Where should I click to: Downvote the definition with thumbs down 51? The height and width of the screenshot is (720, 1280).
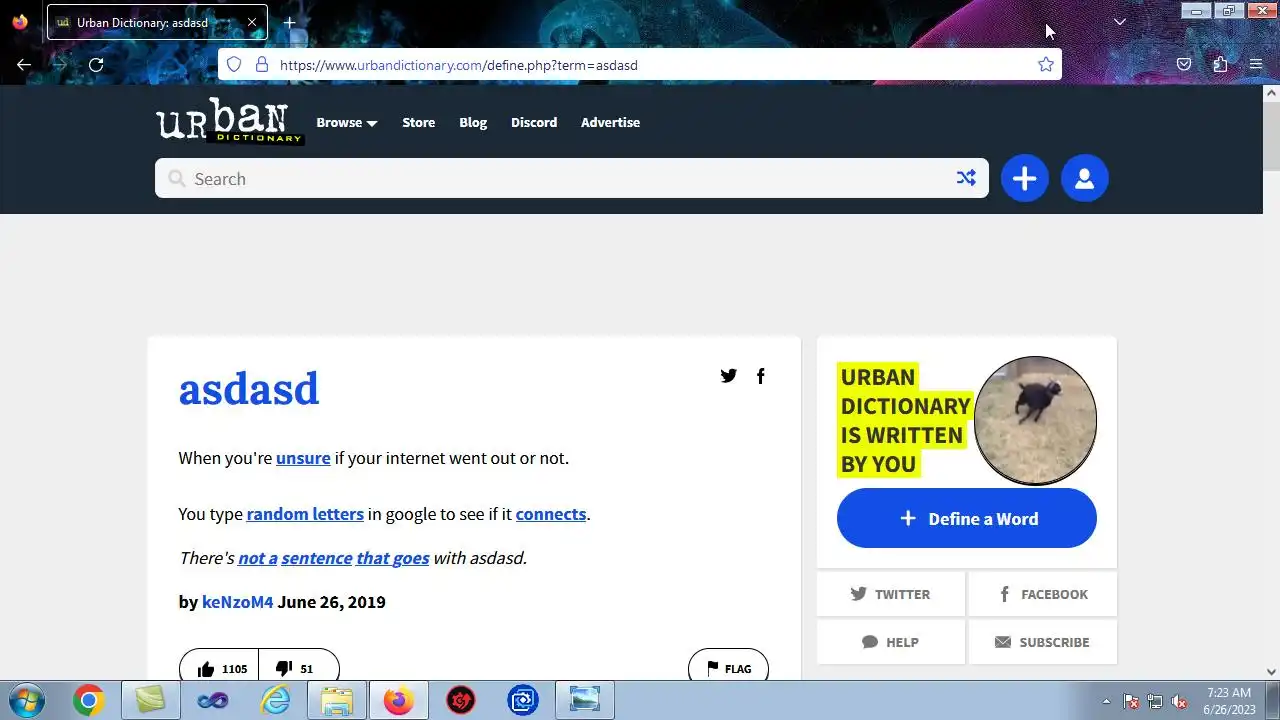298,668
